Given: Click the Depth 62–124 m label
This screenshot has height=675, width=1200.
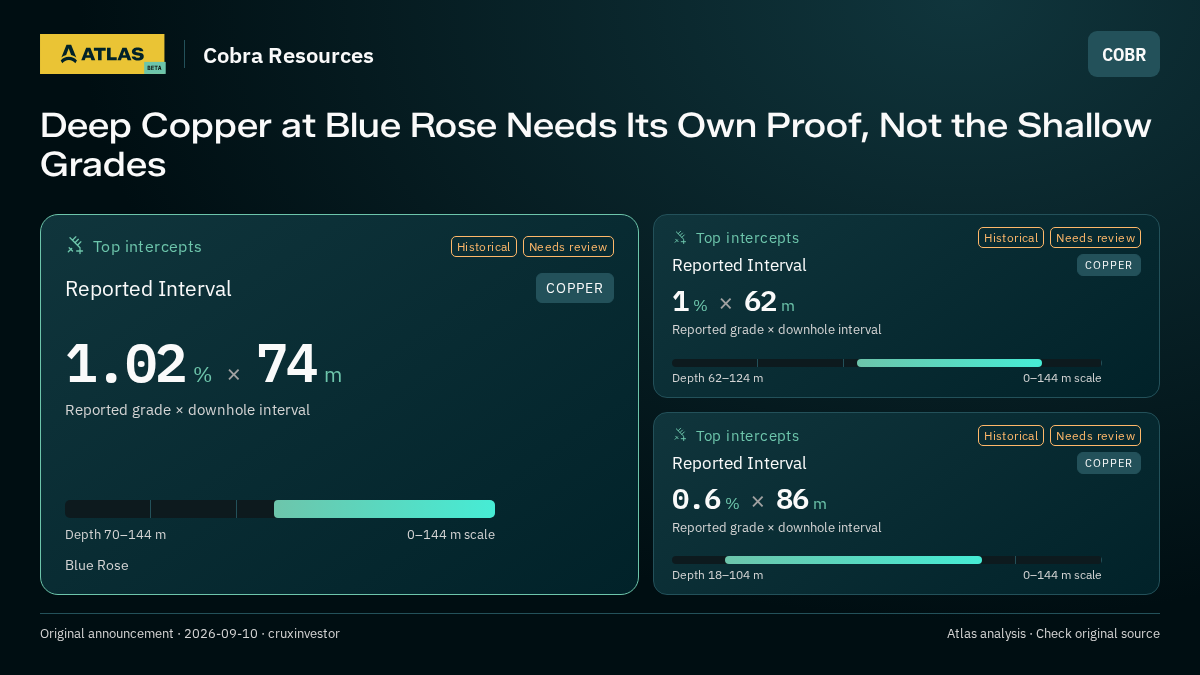Looking at the screenshot, I should coord(717,378).
